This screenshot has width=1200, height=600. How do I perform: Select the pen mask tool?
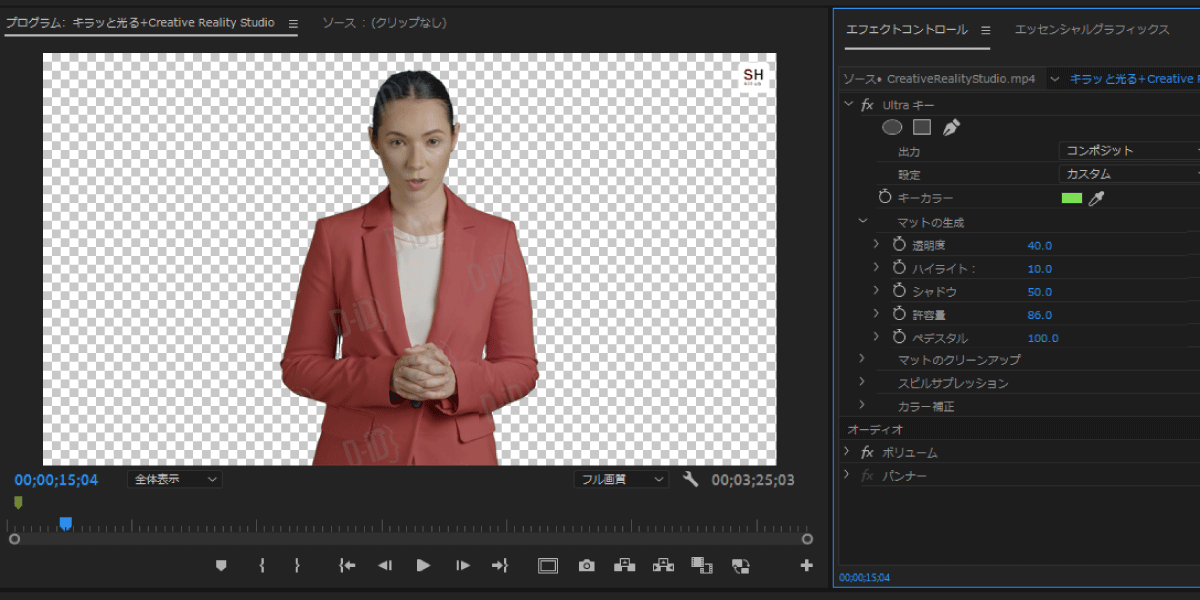coord(951,127)
